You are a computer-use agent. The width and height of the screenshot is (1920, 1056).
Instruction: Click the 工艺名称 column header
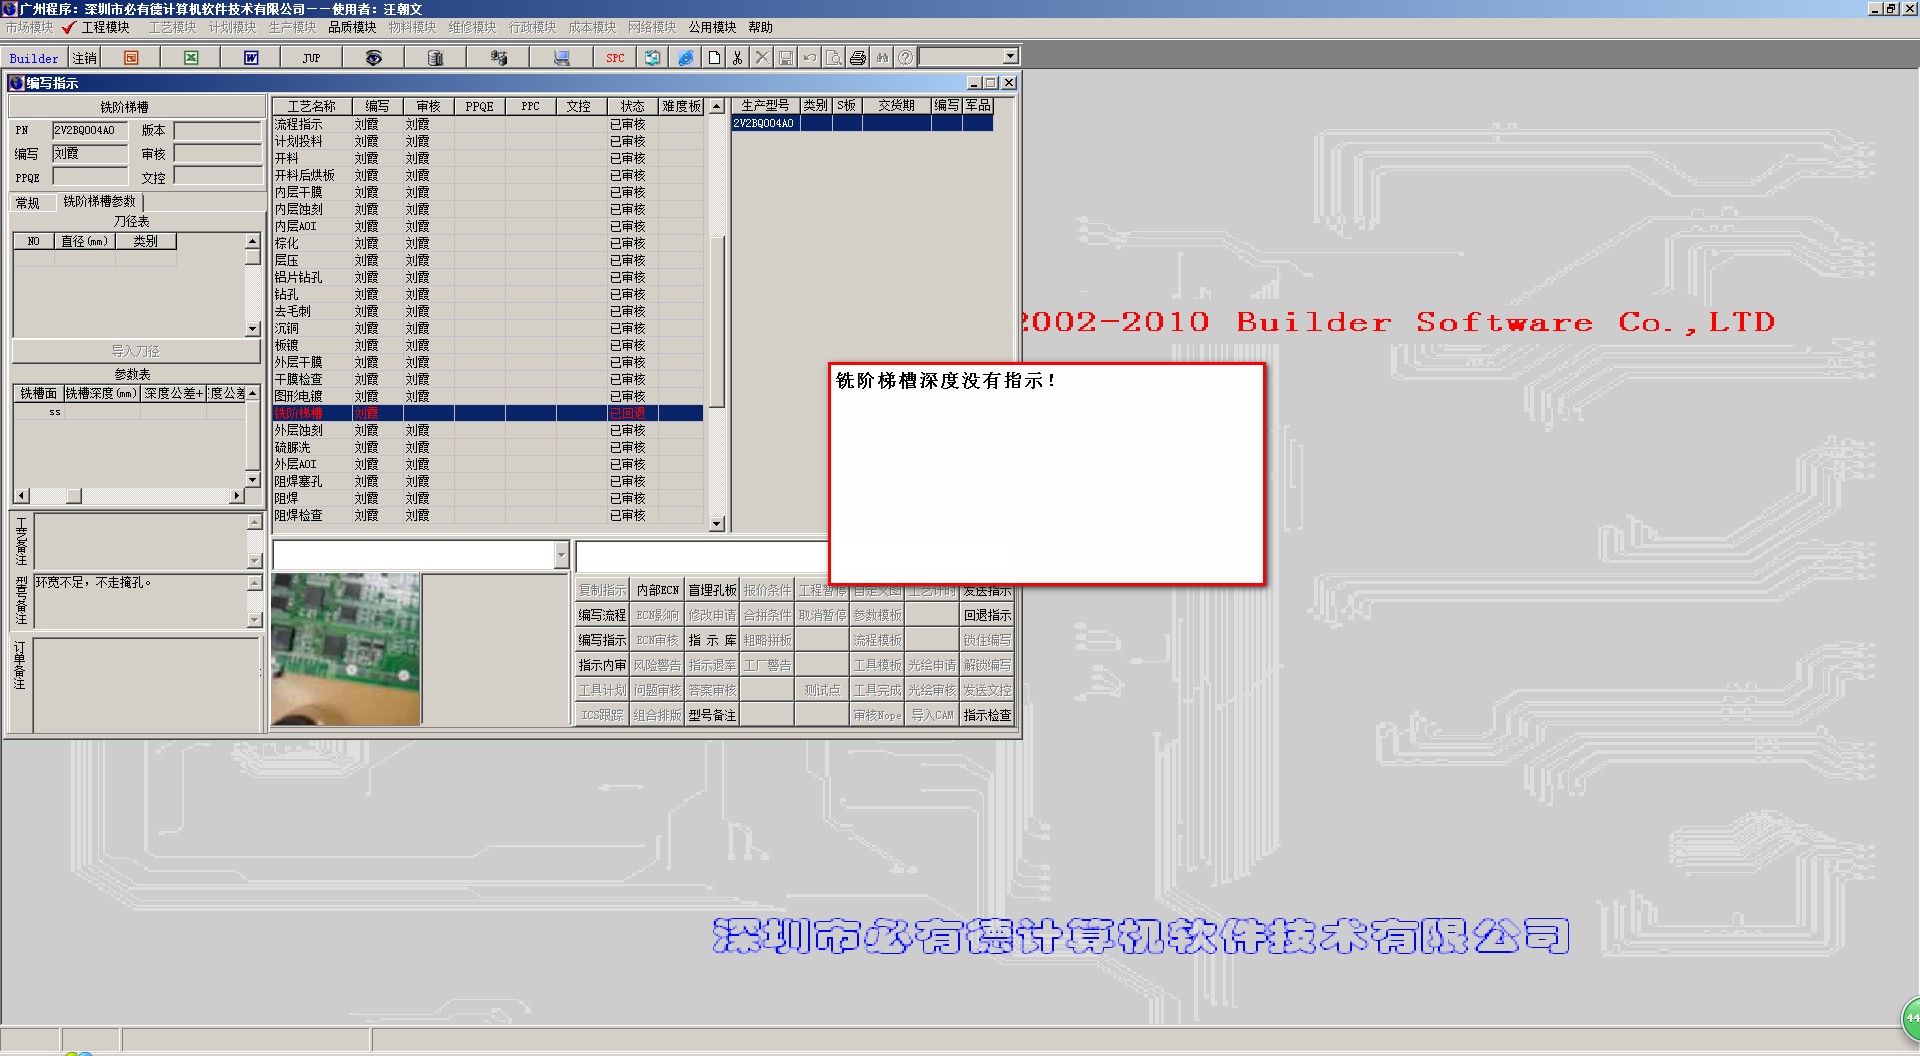click(x=312, y=106)
